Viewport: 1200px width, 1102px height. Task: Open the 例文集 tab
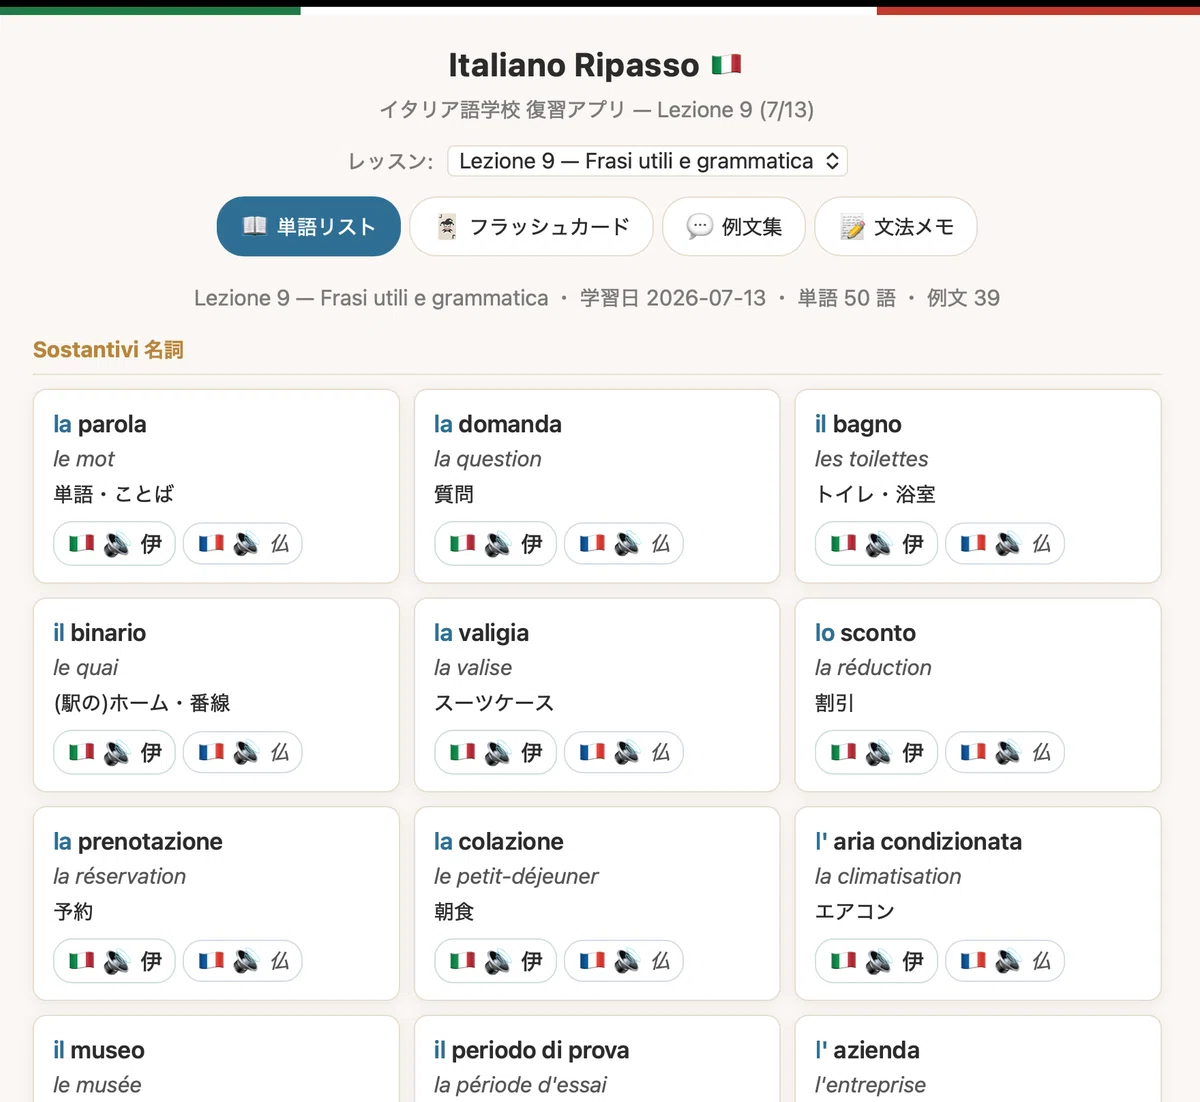pyautogui.click(x=734, y=227)
